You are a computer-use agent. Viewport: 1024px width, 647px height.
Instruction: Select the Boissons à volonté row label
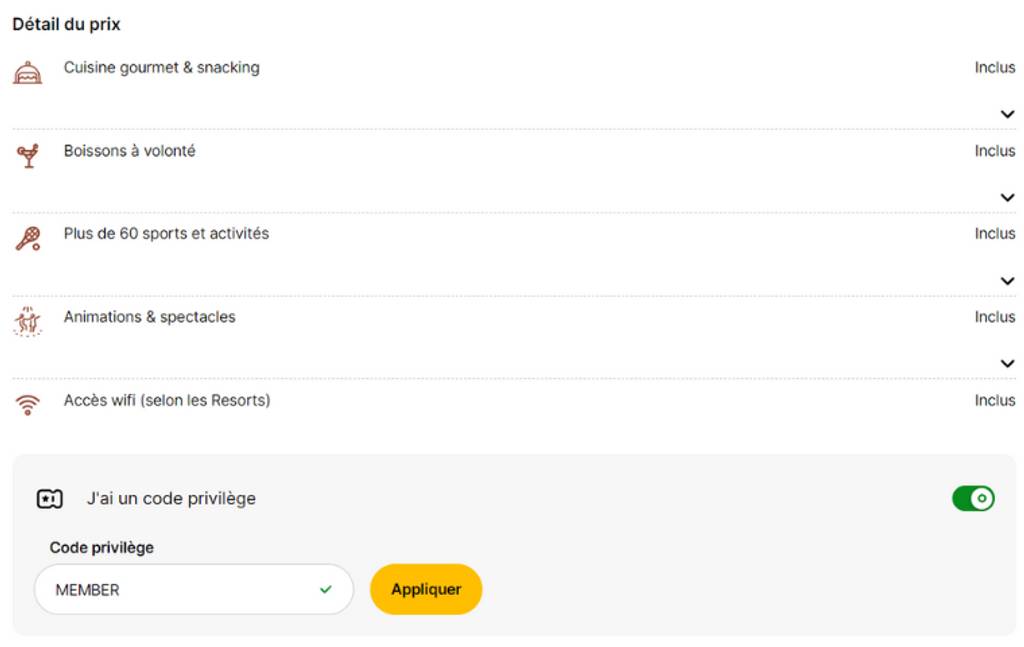pyautogui.click(x=129, y=151)
